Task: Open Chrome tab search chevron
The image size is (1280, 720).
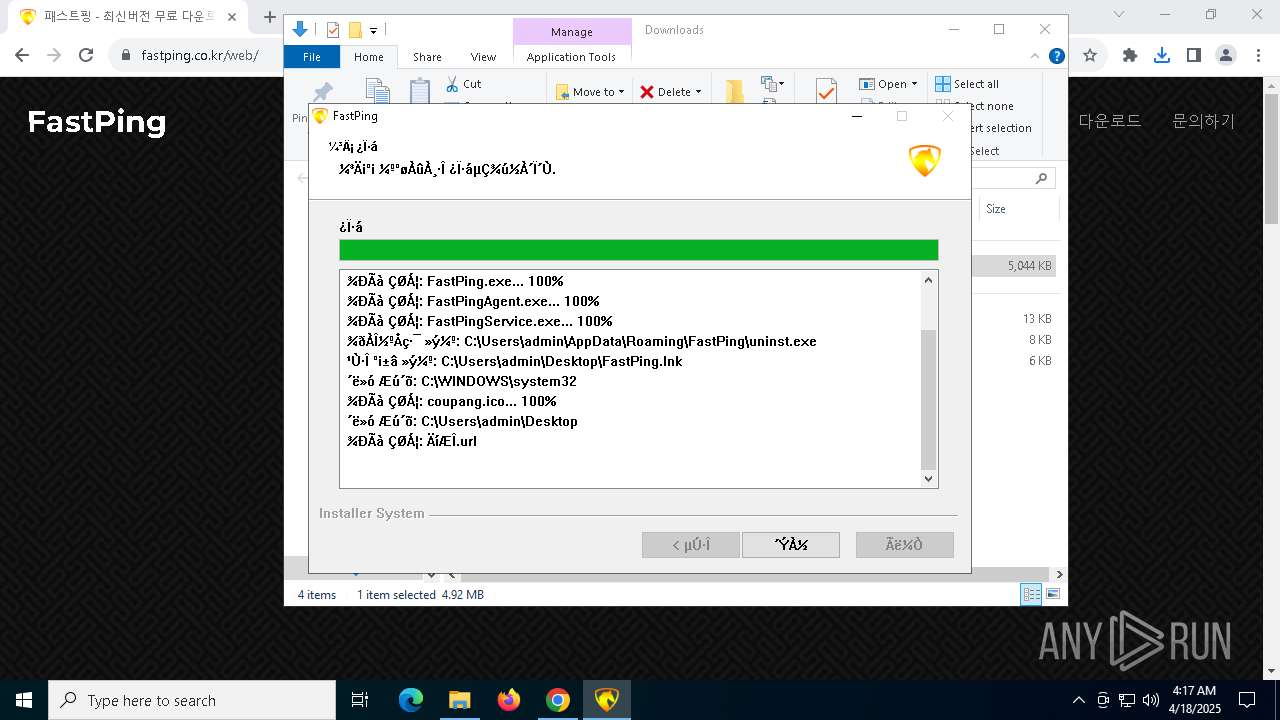Action: tap(1119, 15)
